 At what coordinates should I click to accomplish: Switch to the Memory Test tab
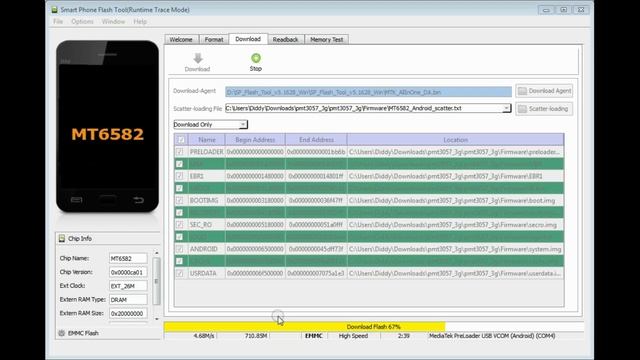327,40
